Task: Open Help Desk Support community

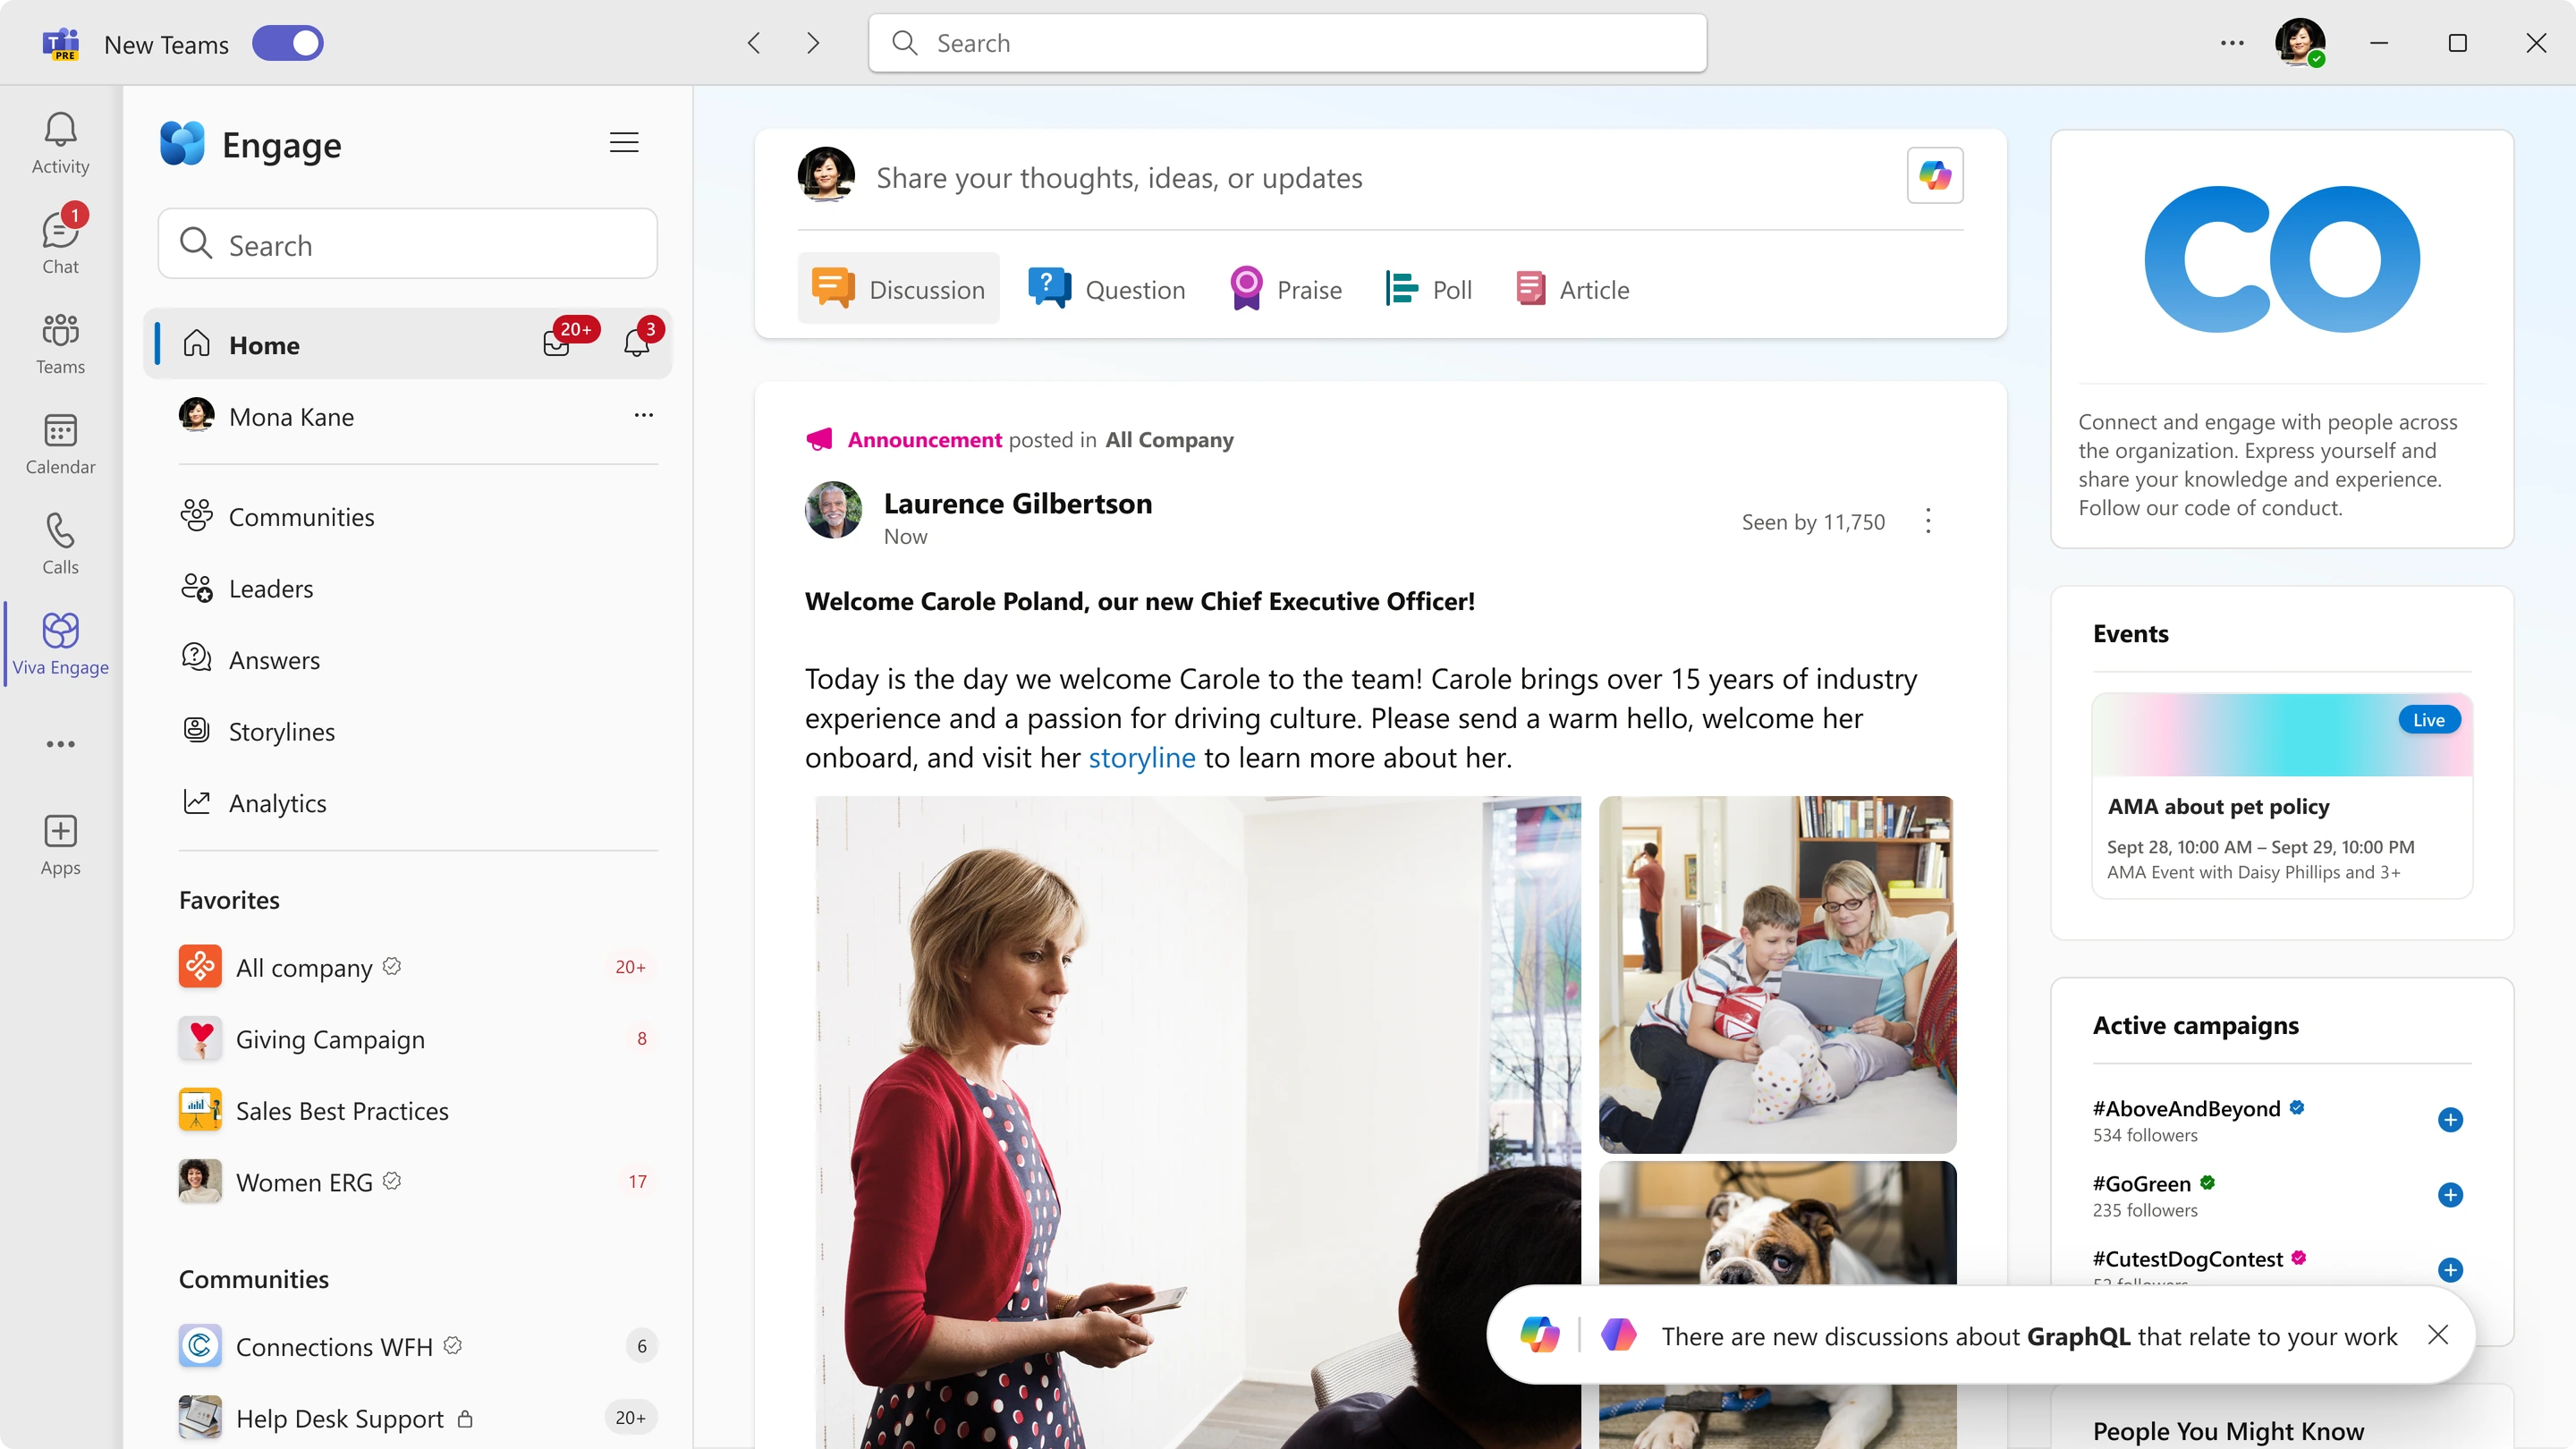Action: [416, 1418]
